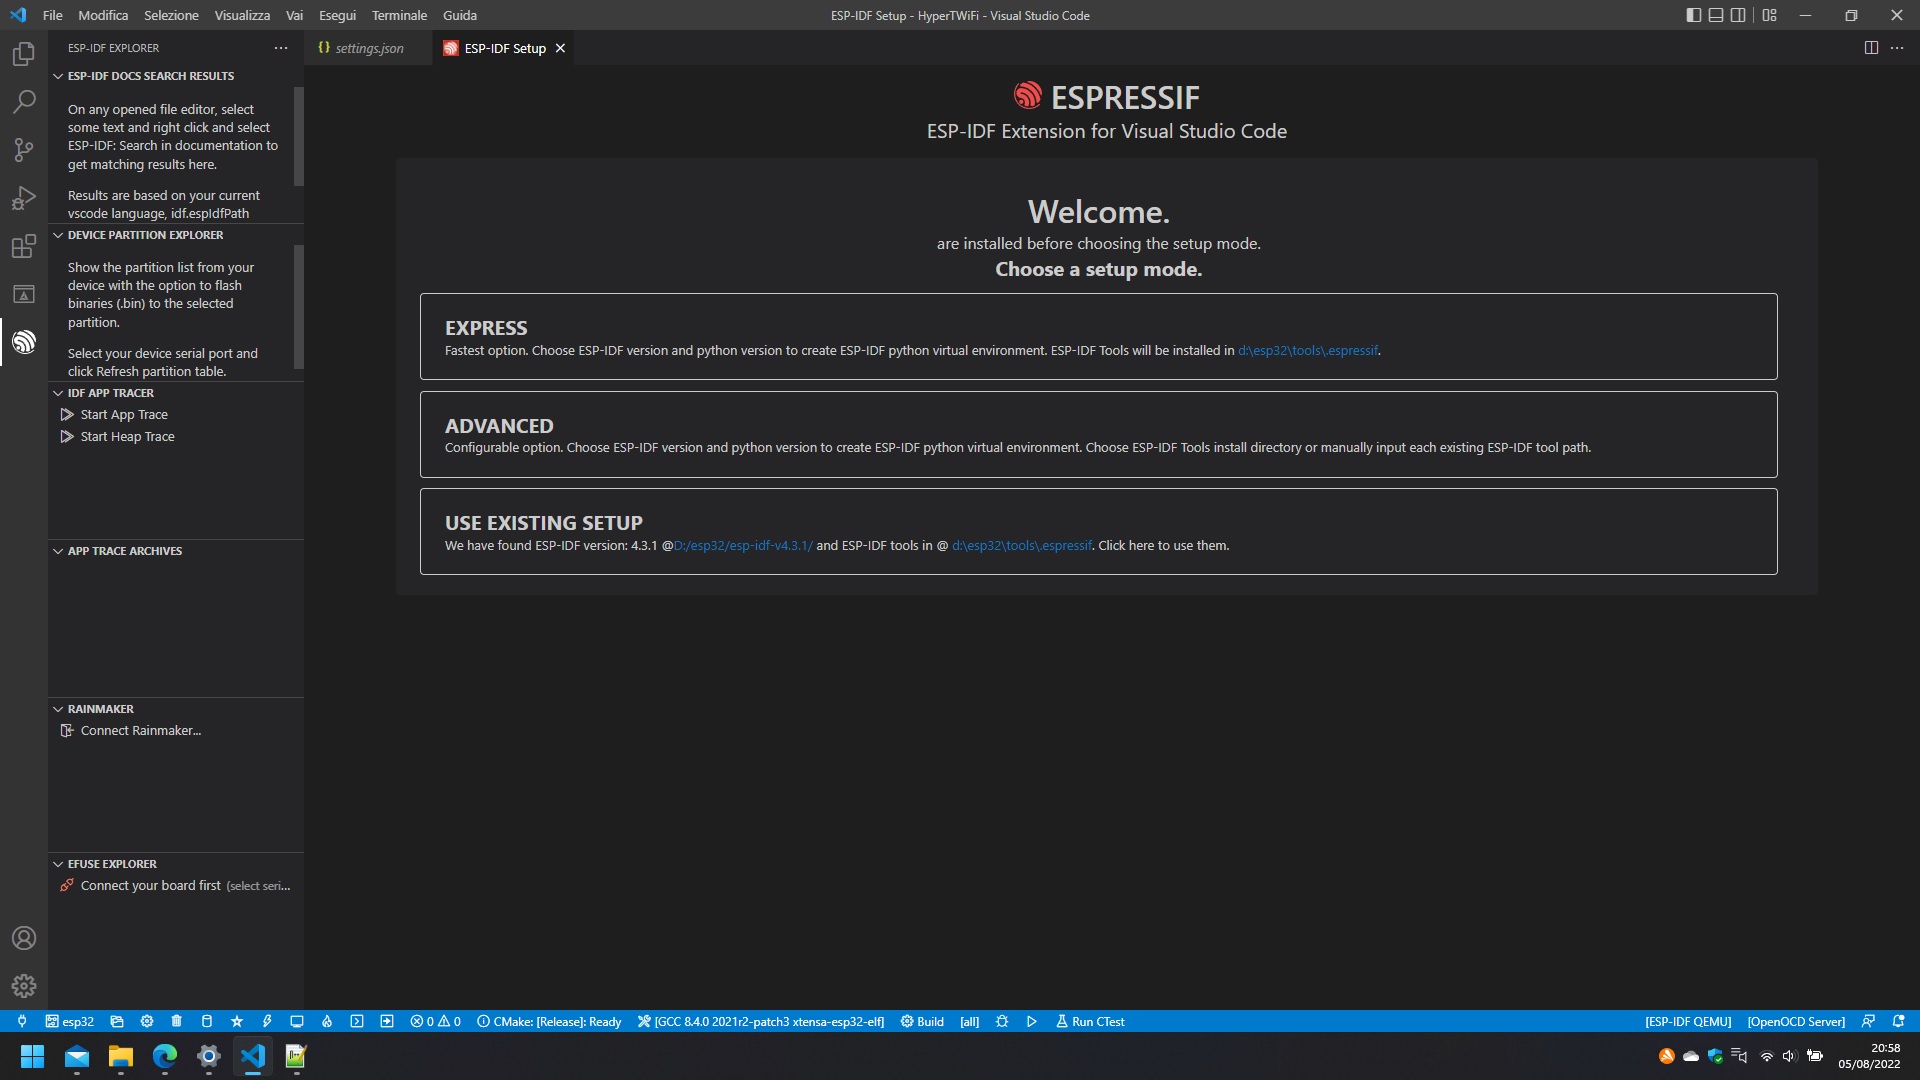Click the CMake debug bug icon in status bar

point(1002,1022)
